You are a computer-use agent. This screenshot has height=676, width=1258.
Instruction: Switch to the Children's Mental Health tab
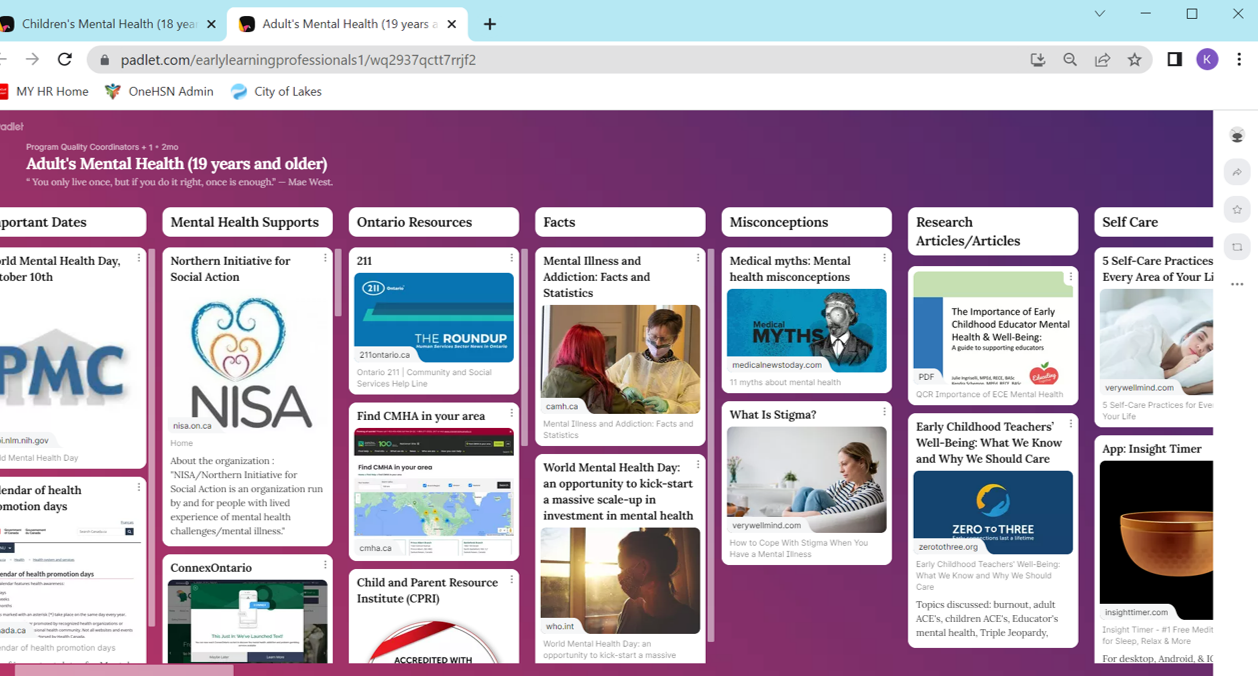point(108,24)
